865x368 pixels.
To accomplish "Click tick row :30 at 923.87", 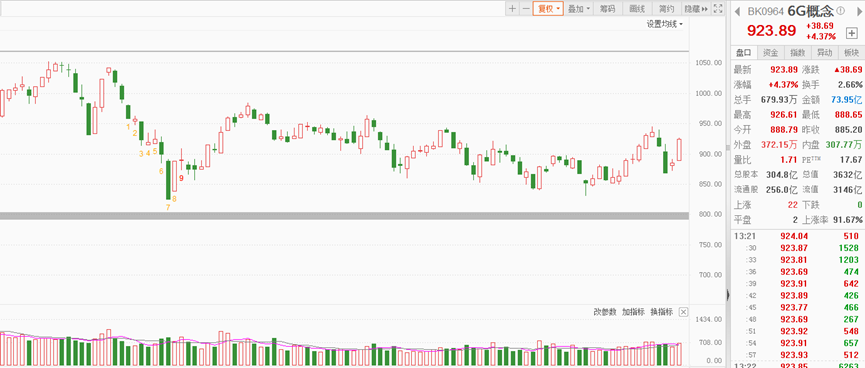I will point(798,248).
